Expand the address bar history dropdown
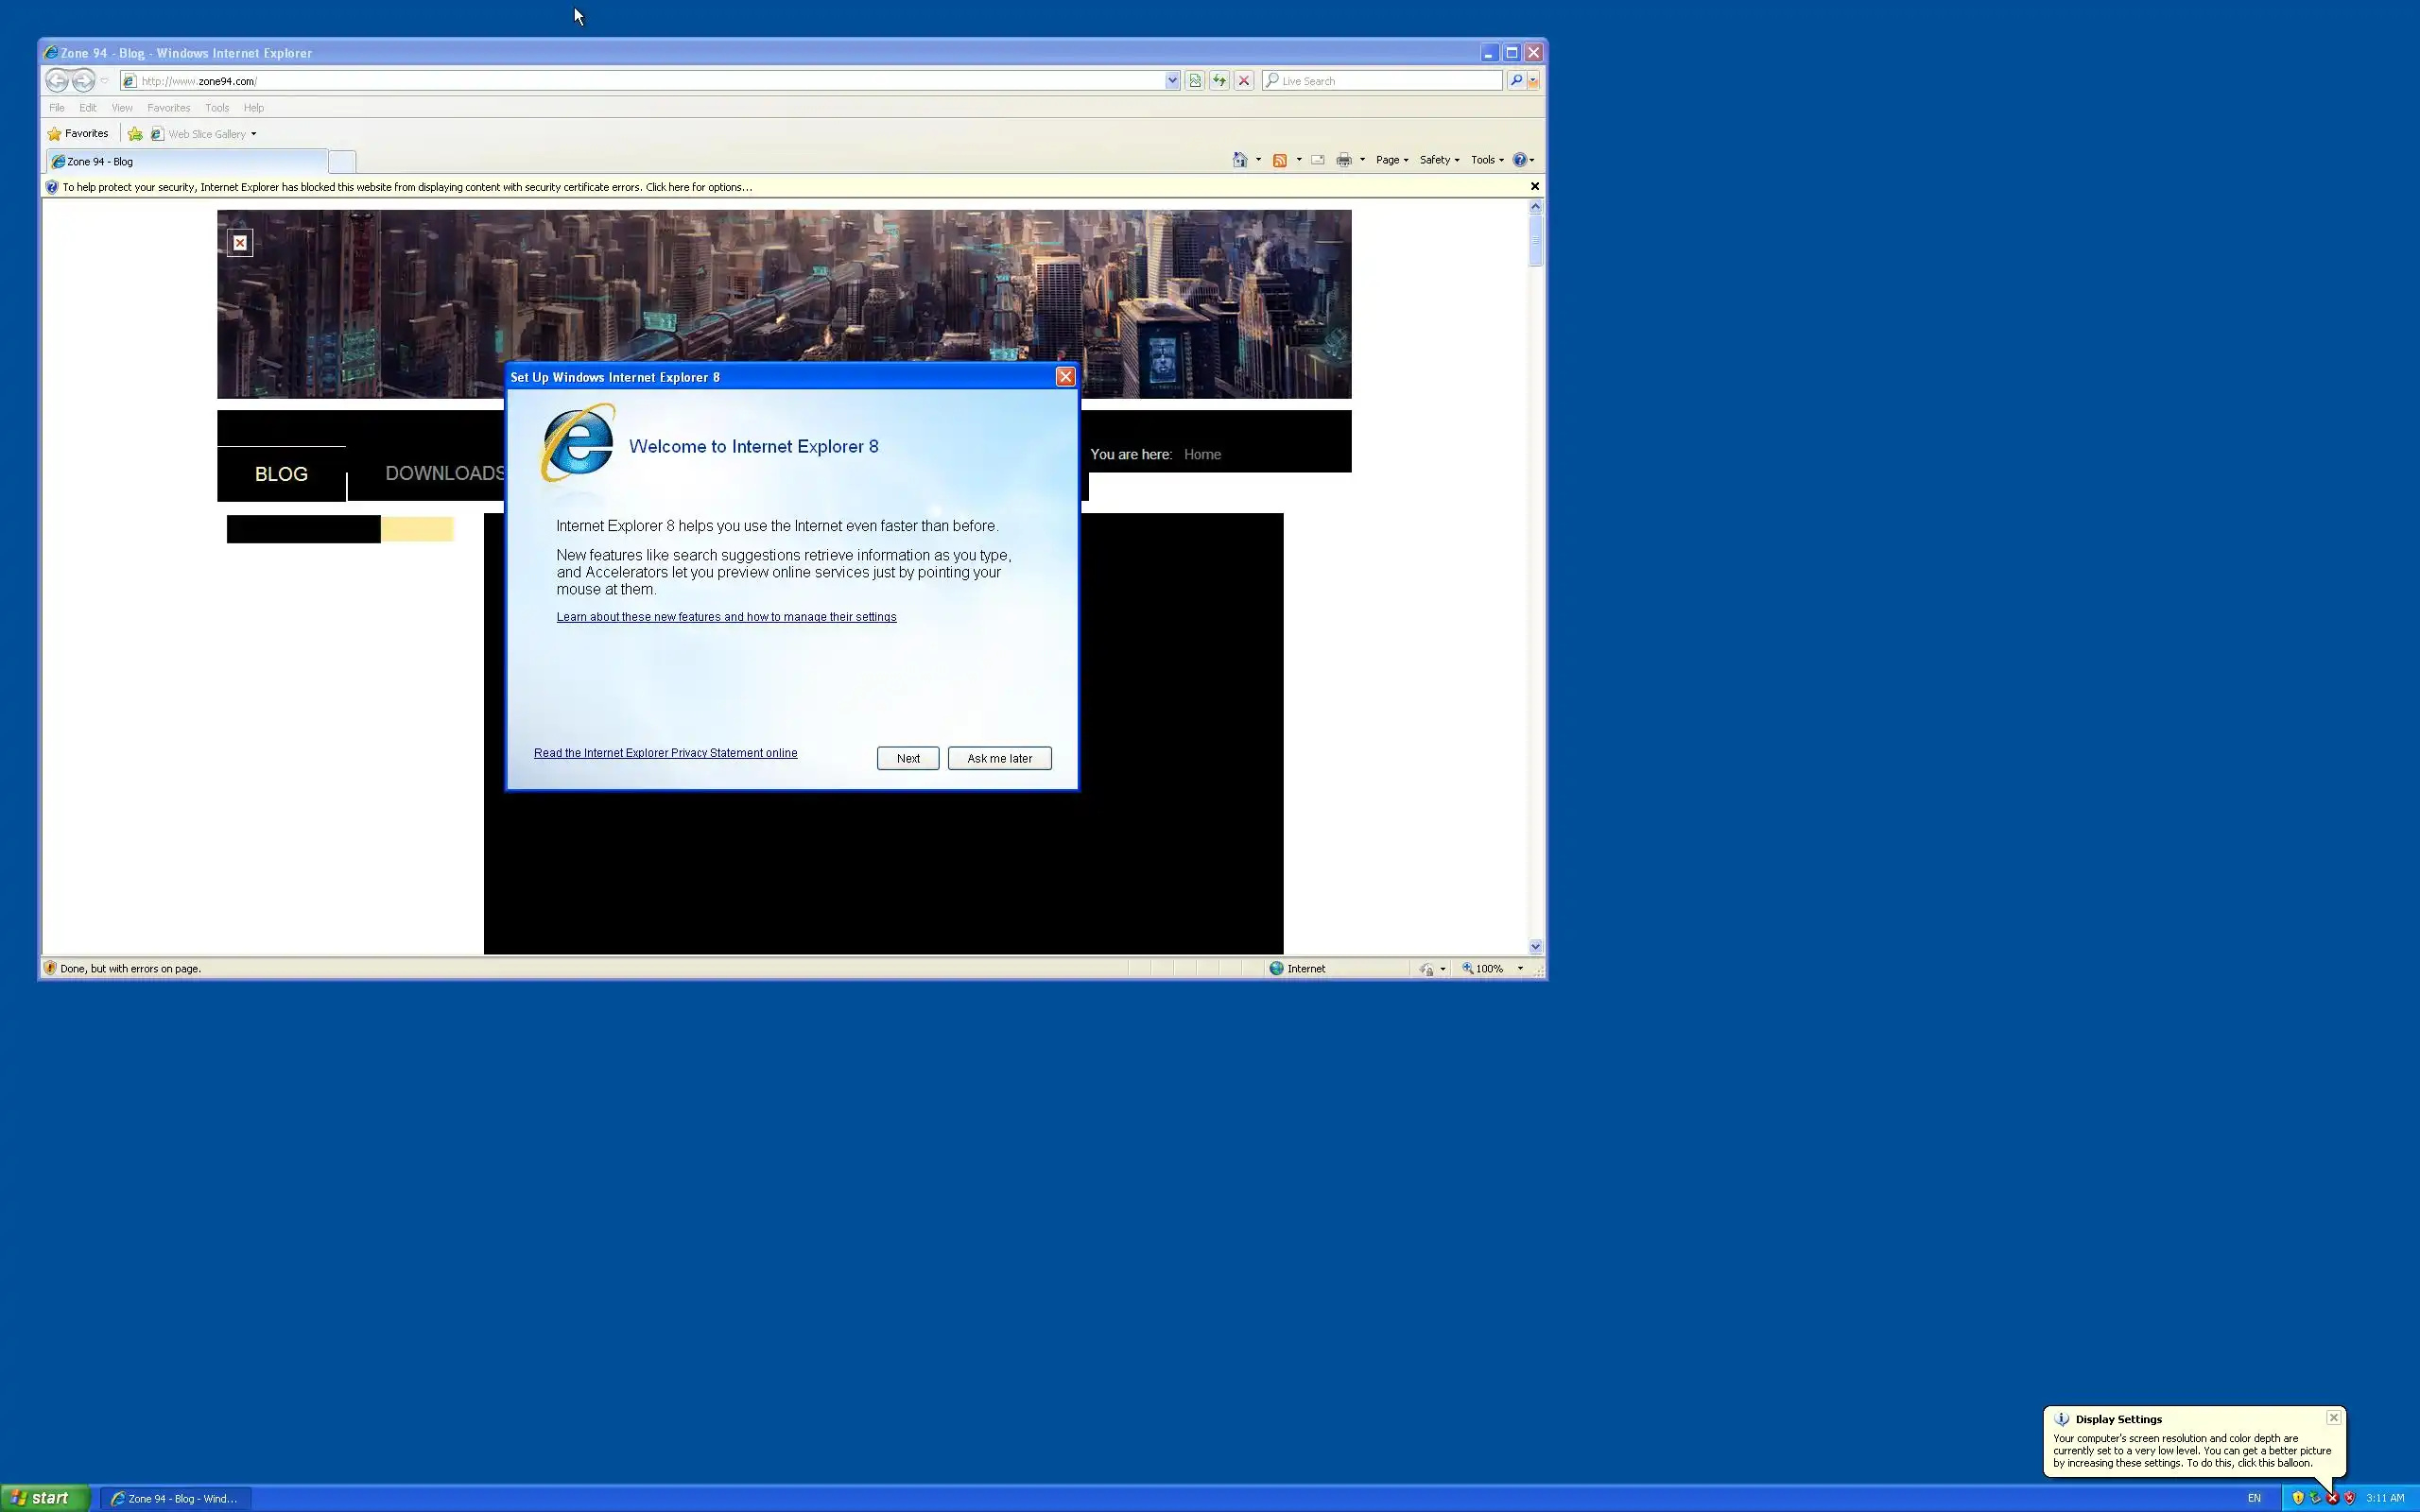2420x1512 pixels. coord(1172,81)
